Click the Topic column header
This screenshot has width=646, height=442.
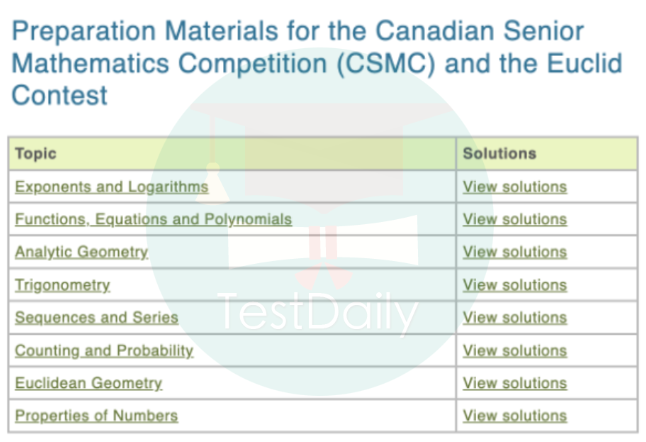(x=36, y=154)
